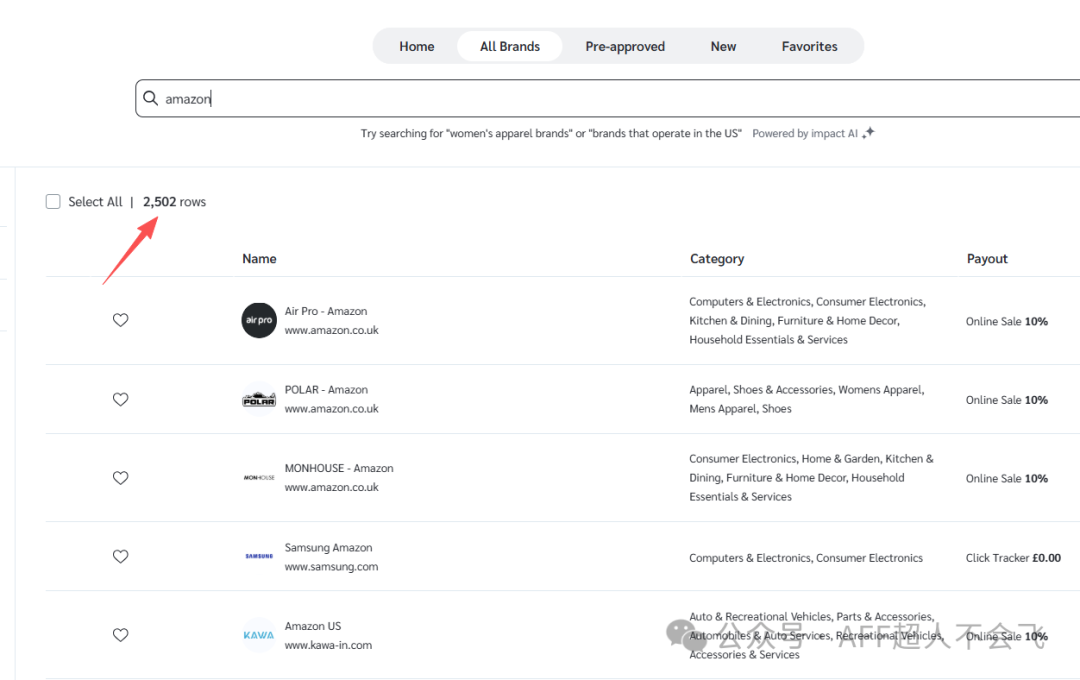The width and height of the screenshot is (1080, 680).
Task: Click the Click Tracker £0.00 payout
Action: tap(1013, 558)
